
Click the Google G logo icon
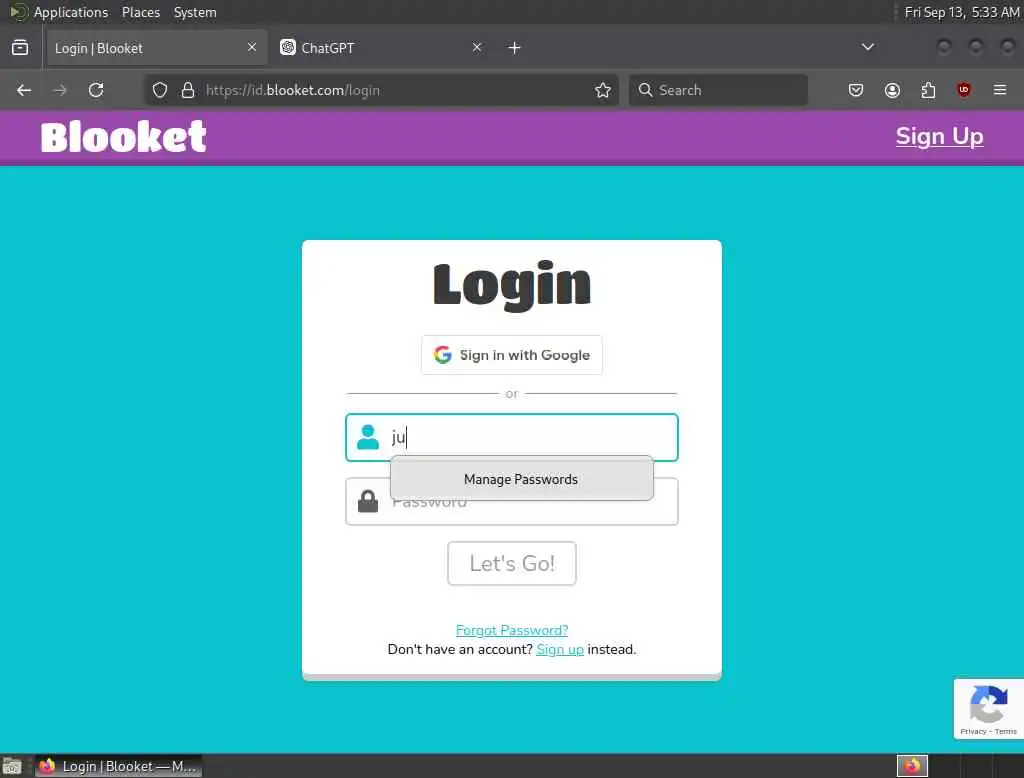443,355
